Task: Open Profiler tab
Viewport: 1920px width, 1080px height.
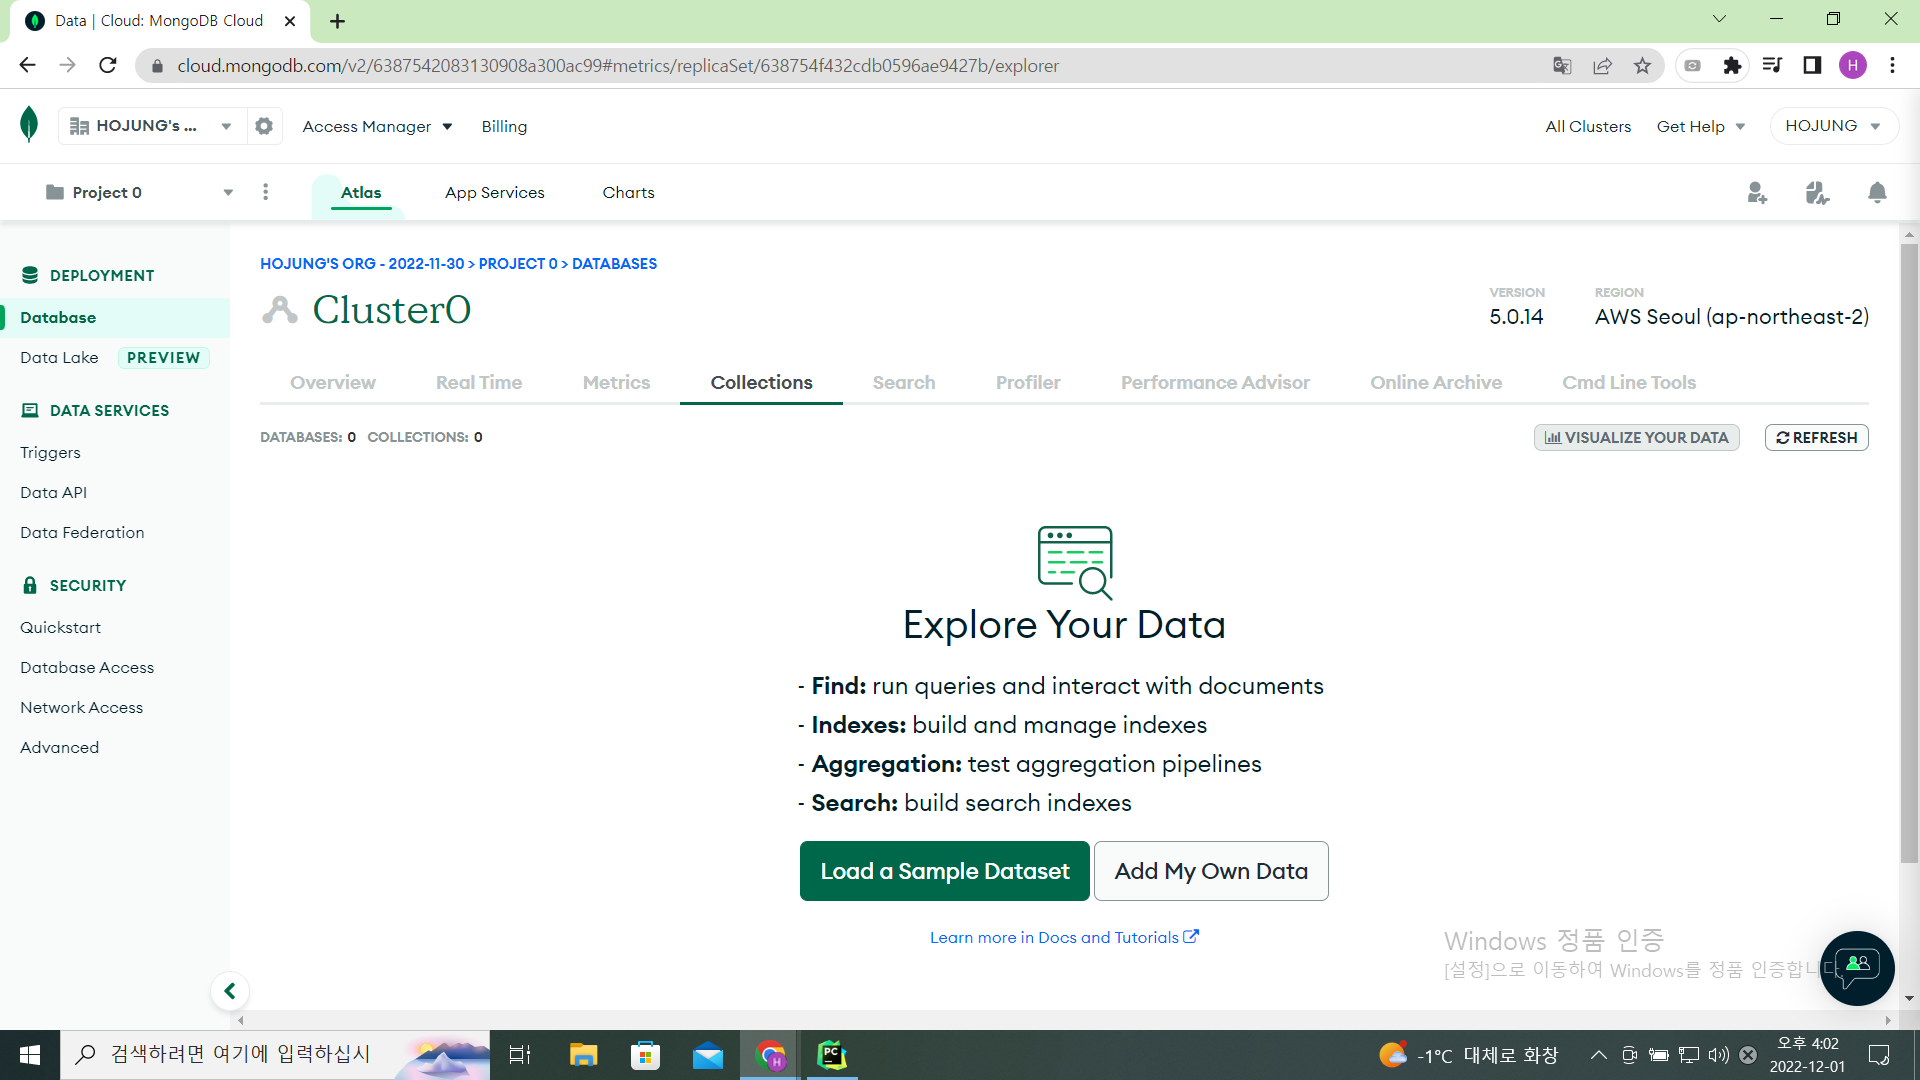Action: click(1028, 382)
